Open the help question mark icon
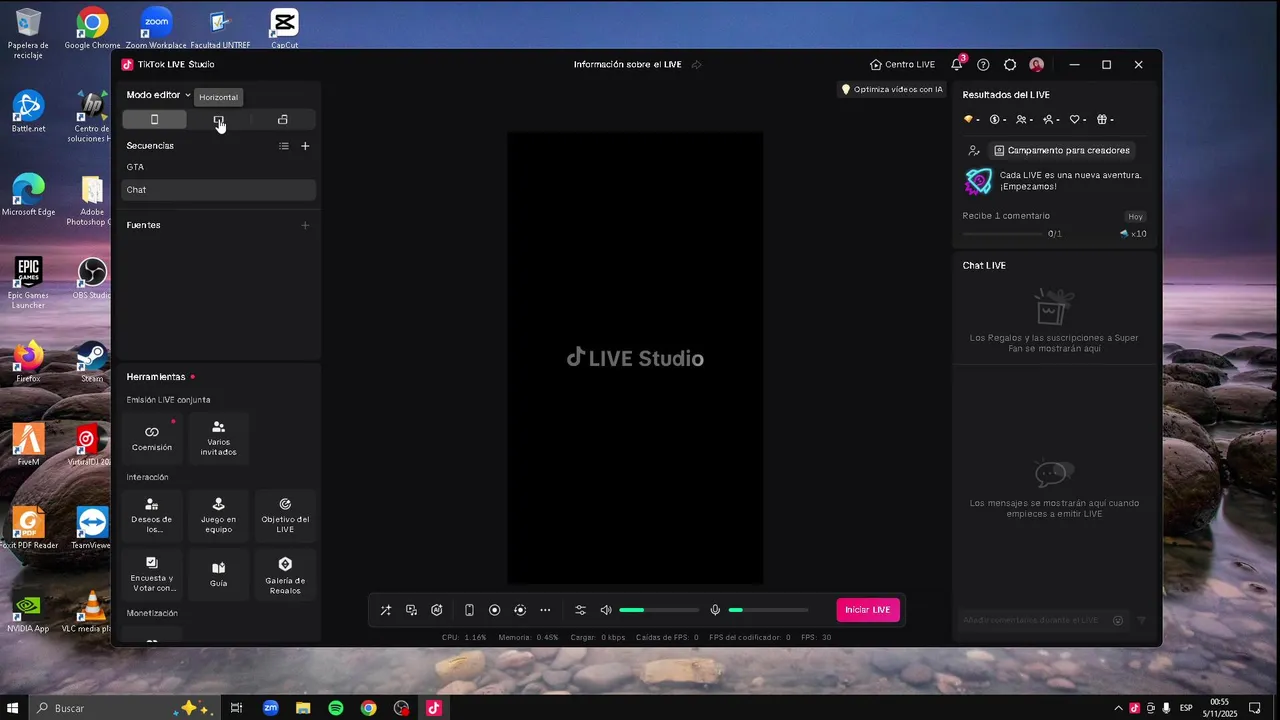 pyautogui.click(x=983, y=65)
